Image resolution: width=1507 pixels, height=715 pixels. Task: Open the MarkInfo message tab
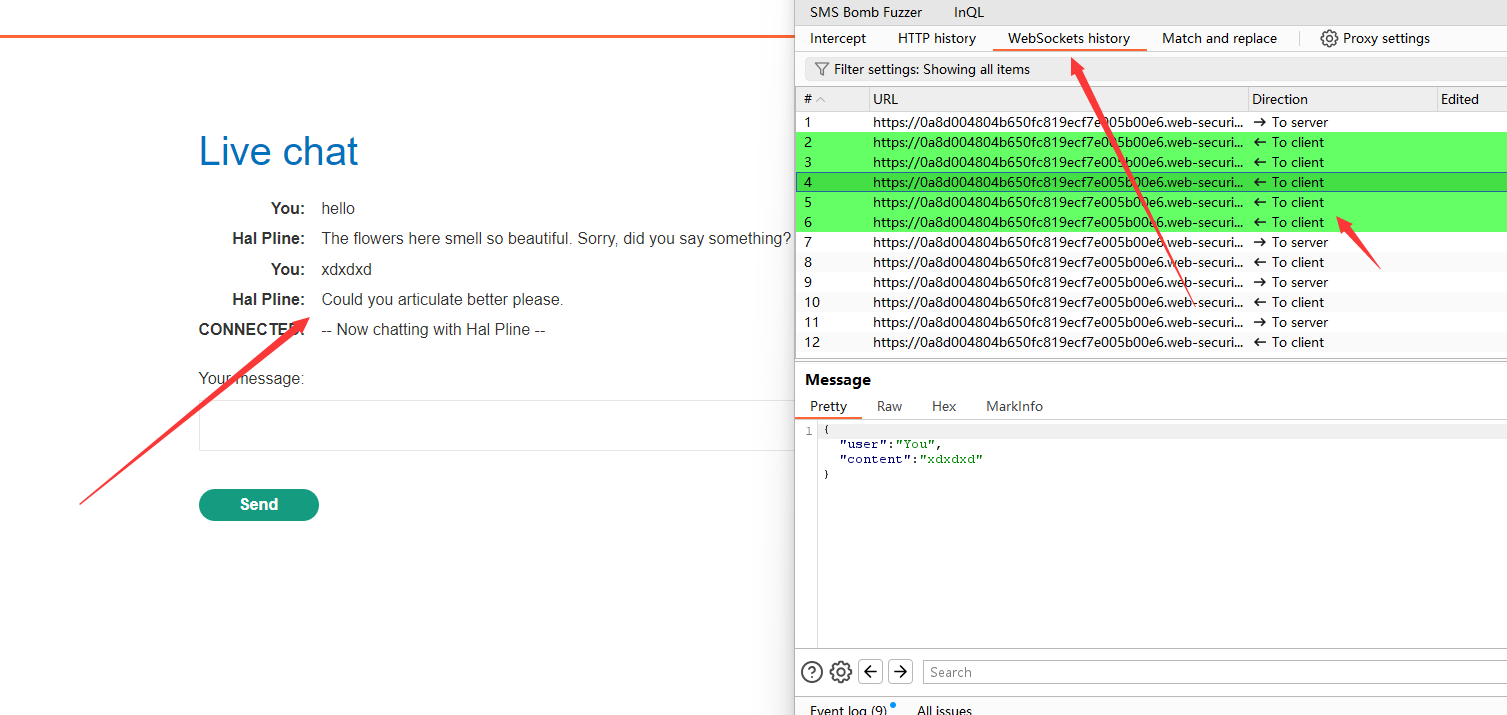tap(1014, 406)
